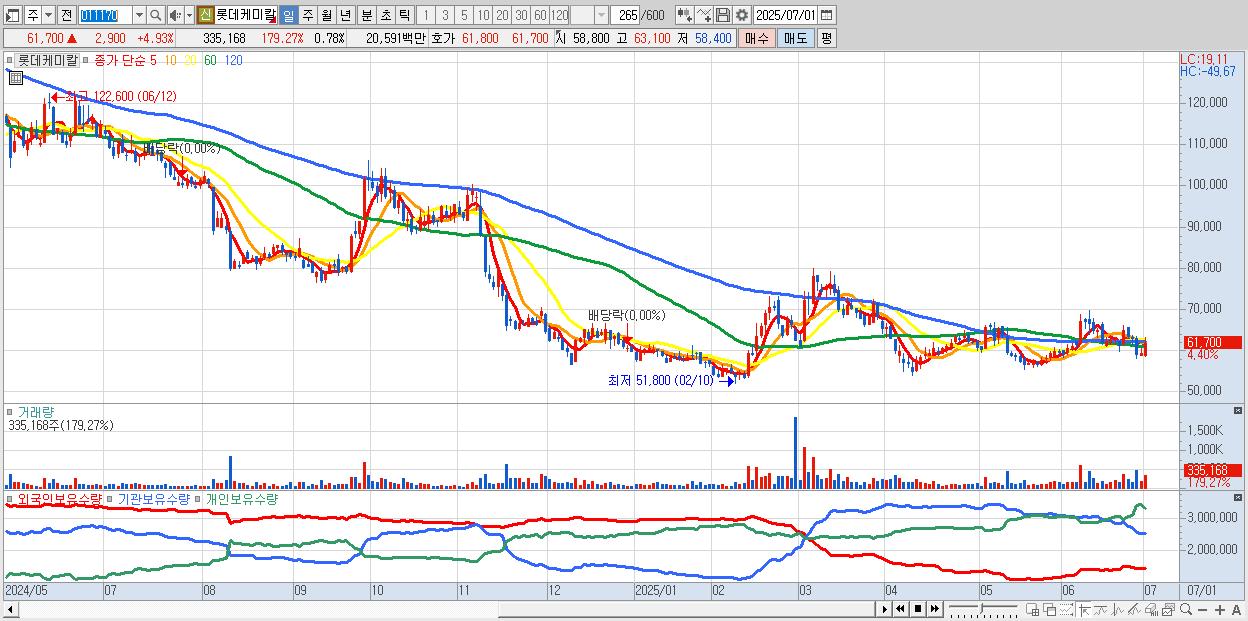Viewport: 1248px width, 621px height.
Task: Switch to 년 (yearly) period
Action: (x=345, y=15)
